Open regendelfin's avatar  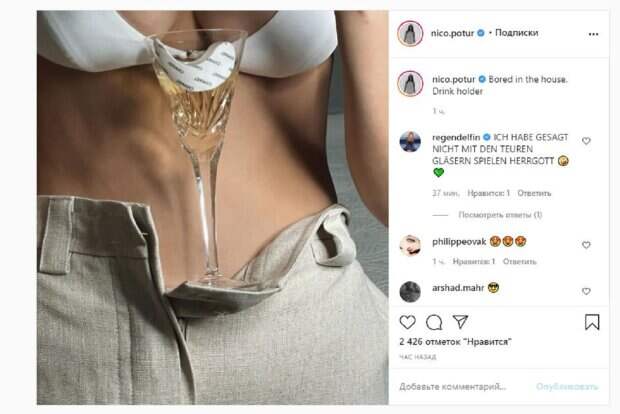pyautogui.click(x=410, y=141)
